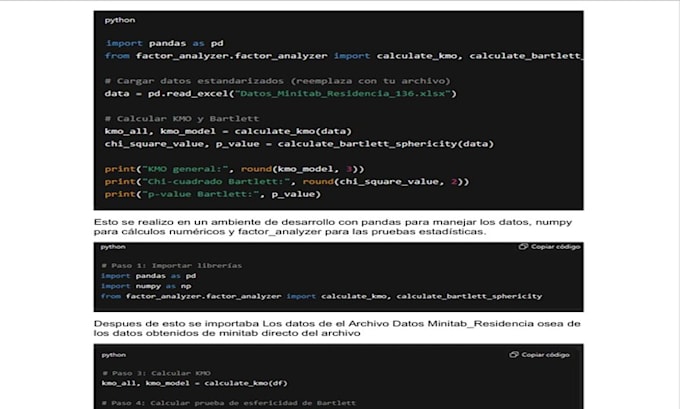The width and height of the screenshot is (680, 409).
Task: Select the python label above the read_excel code
Action: pos(120,20)
